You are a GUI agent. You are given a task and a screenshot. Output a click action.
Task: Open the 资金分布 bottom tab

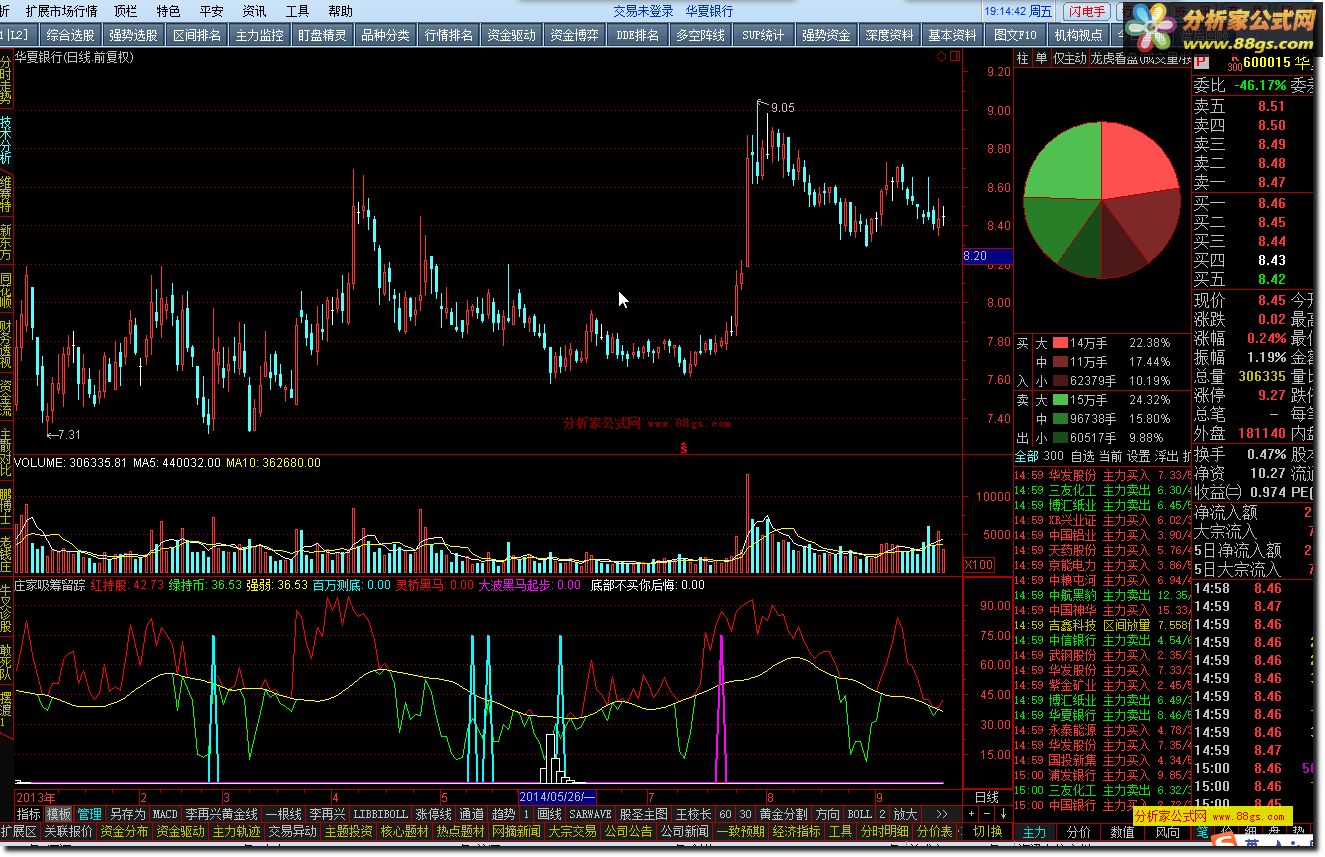pyautogui.click(x=124, y=831)
